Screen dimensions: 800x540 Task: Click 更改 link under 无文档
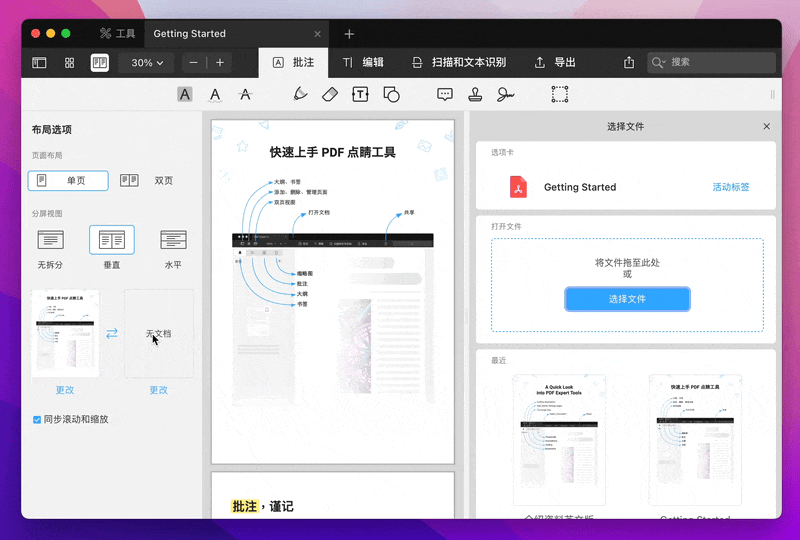[x=159, y=390]
